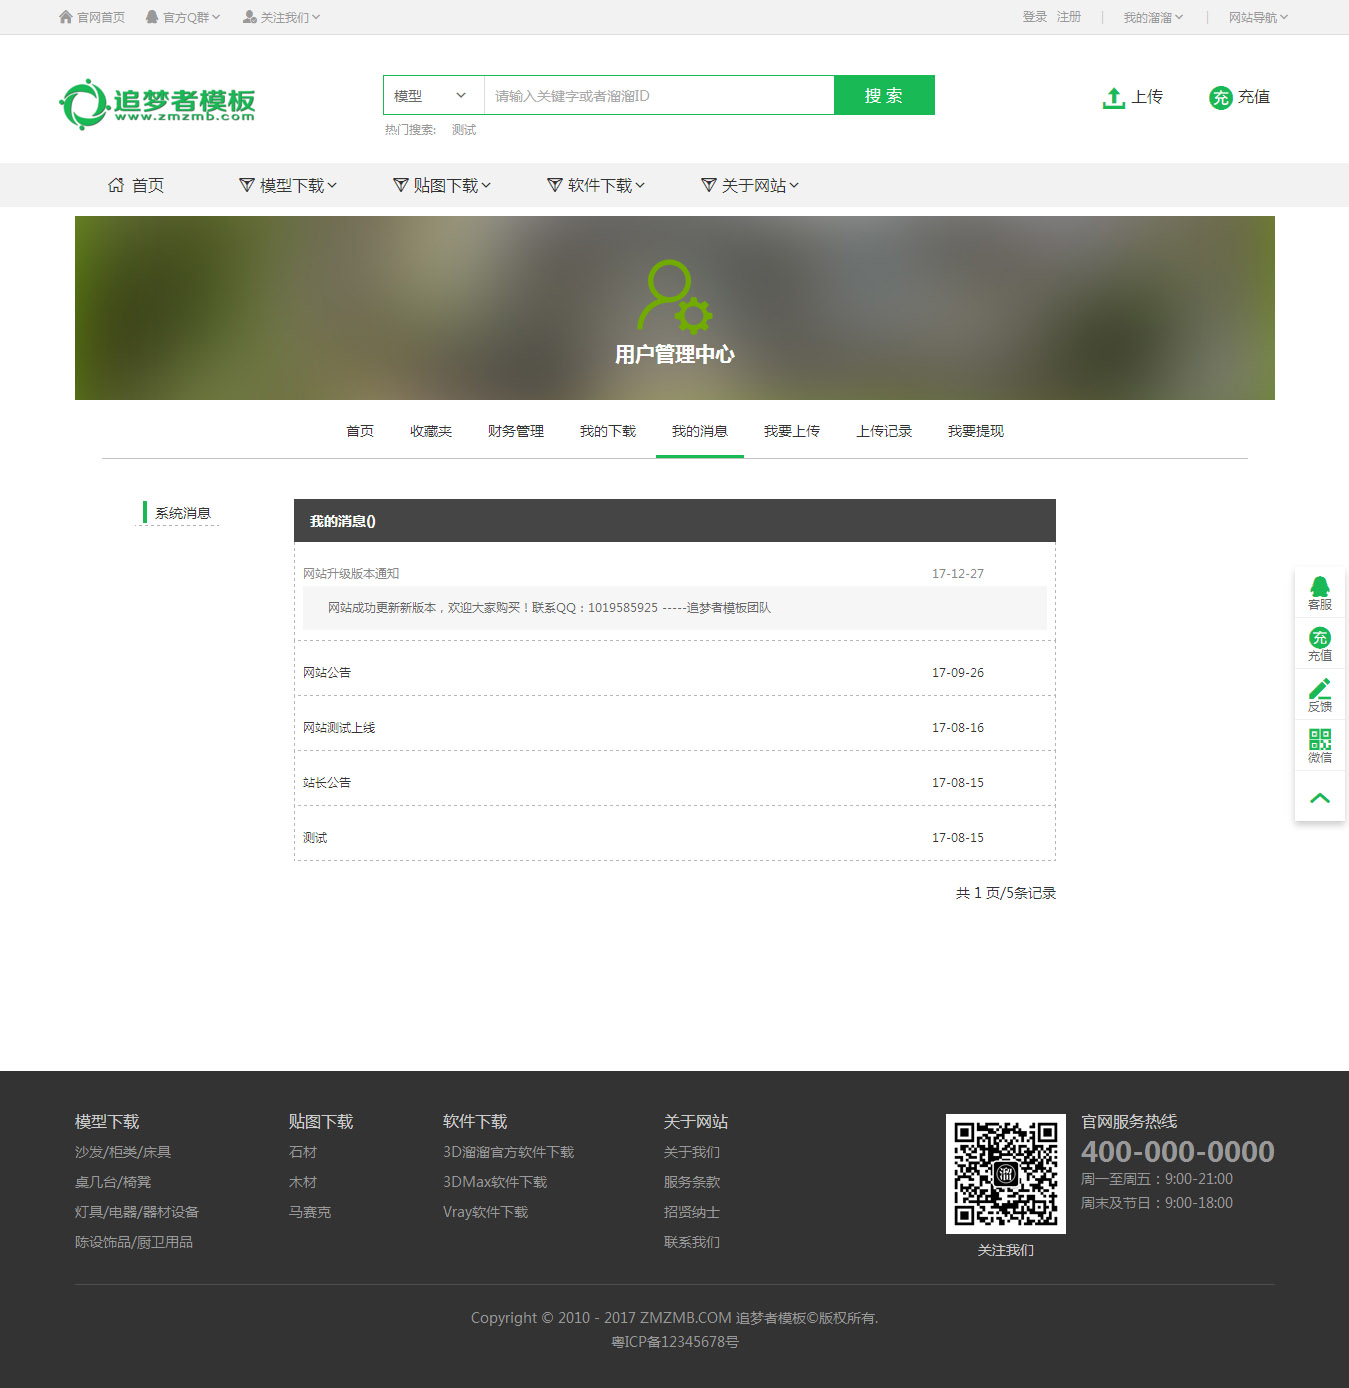This screenshot has width=1349, height=1388.
Task: Click the home icon in navigation bar
Action: pos(116,185)
